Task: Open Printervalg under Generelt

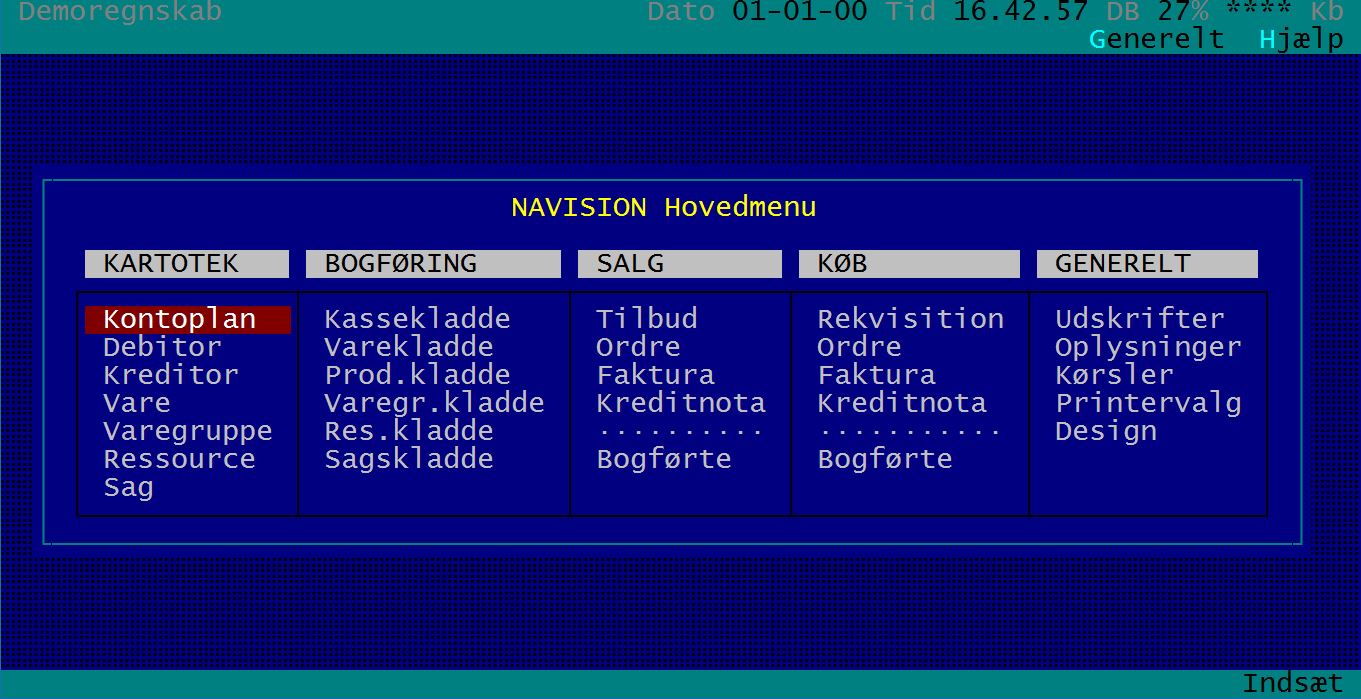Action: [1148, 404]
